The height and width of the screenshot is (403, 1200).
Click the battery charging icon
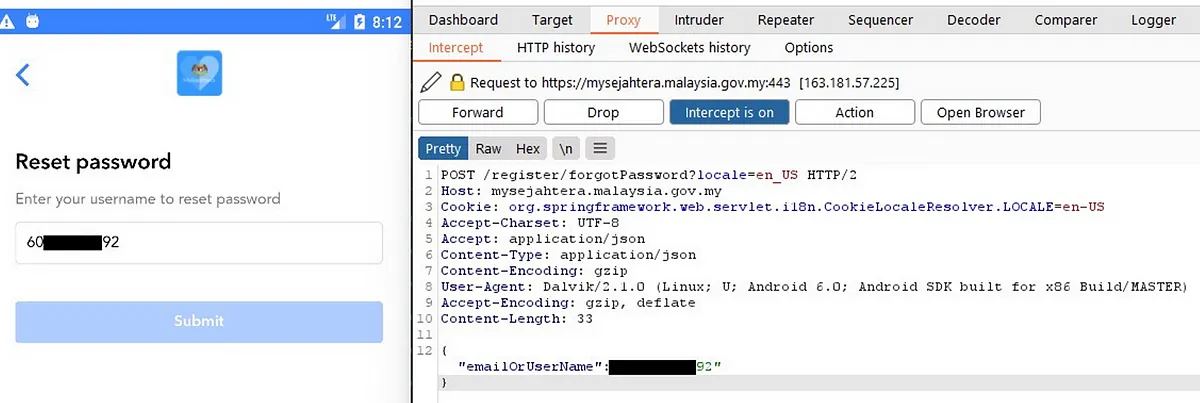358,20
